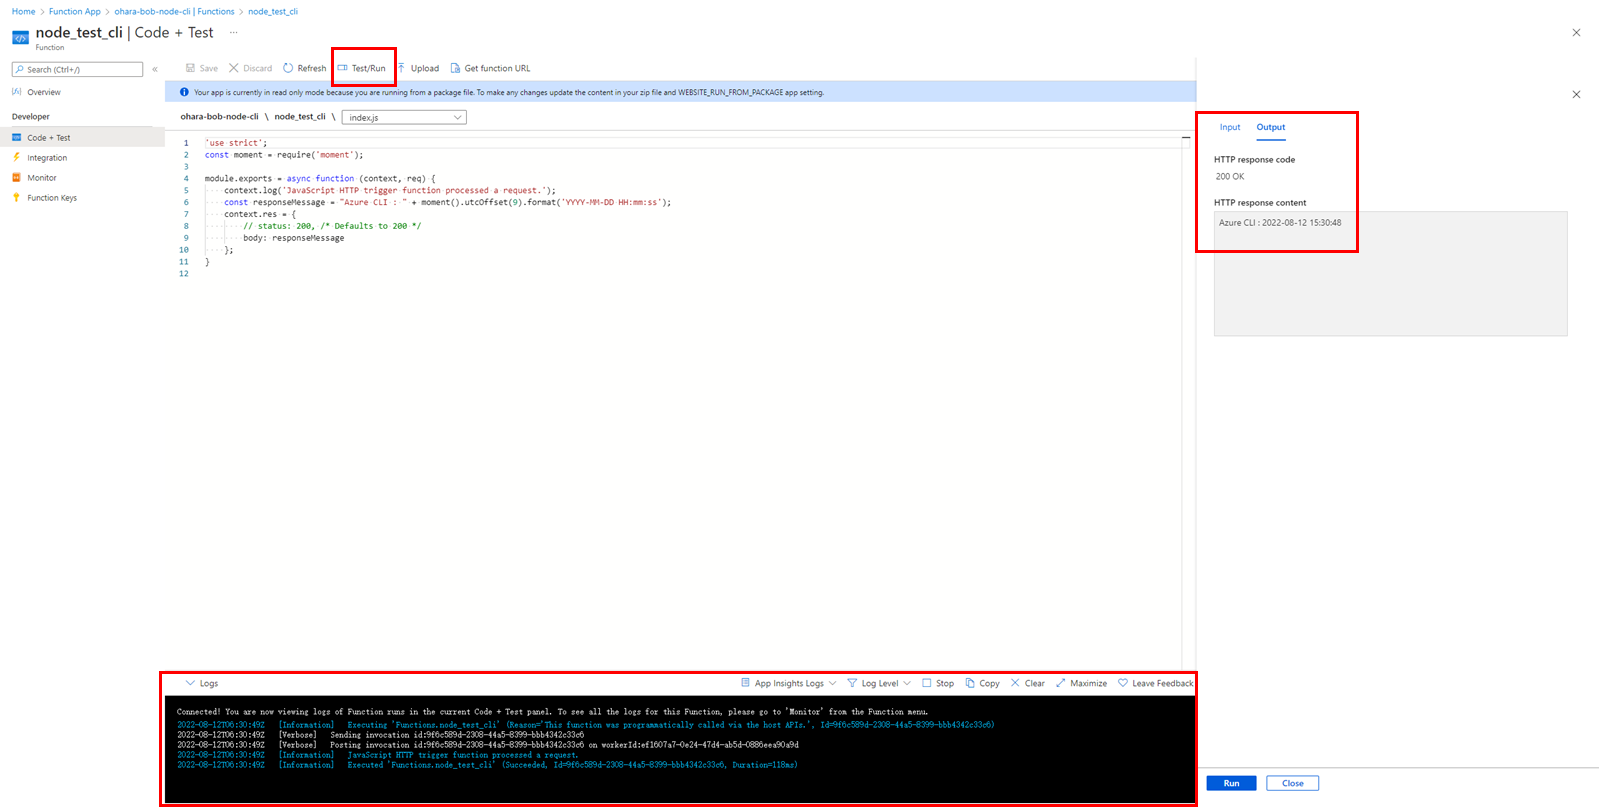Image resolution: width=1599 pixels, height=807 pixels.
Task: Click Leave Feedback in logs bar
Action: tap(1155, 684)
